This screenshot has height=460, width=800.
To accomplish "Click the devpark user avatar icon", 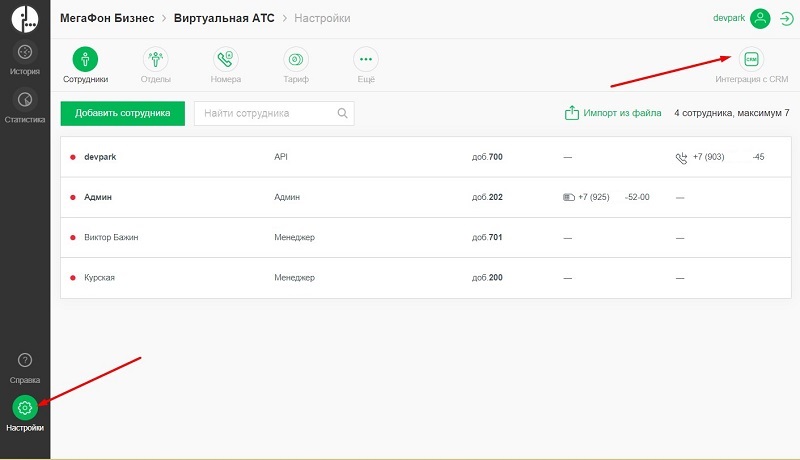I will [x=760, y=18].
